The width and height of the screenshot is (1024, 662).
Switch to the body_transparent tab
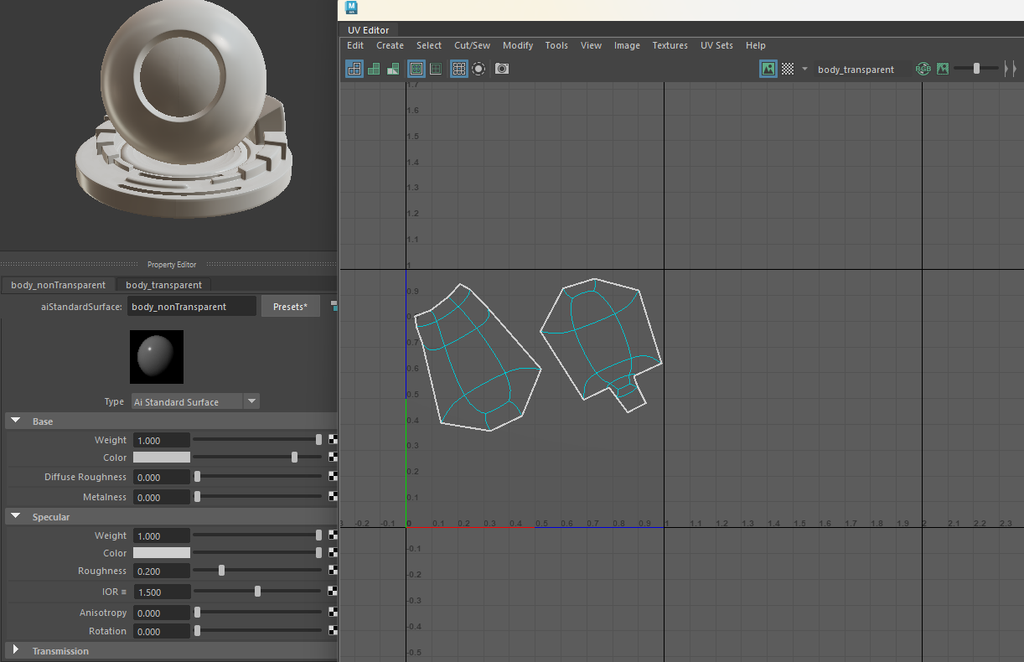tap(163, 284)
